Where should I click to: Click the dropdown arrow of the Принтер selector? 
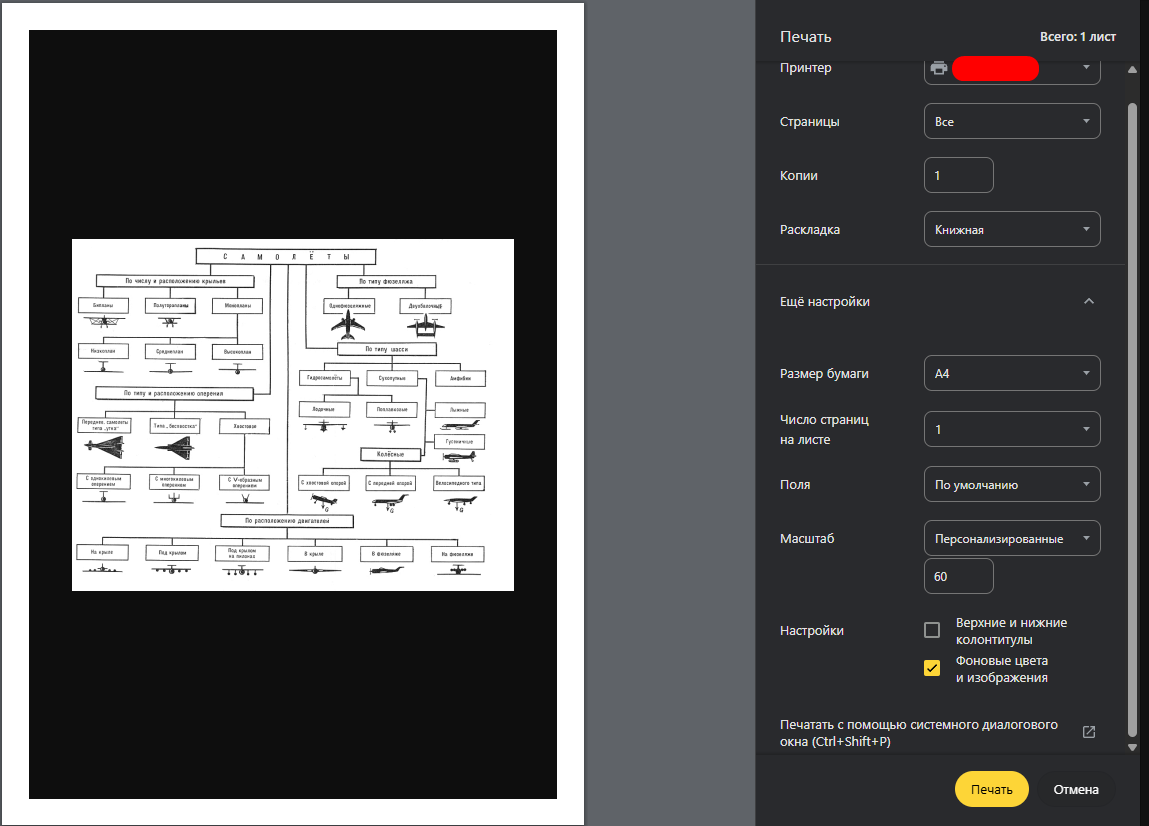click(1086, 69)
